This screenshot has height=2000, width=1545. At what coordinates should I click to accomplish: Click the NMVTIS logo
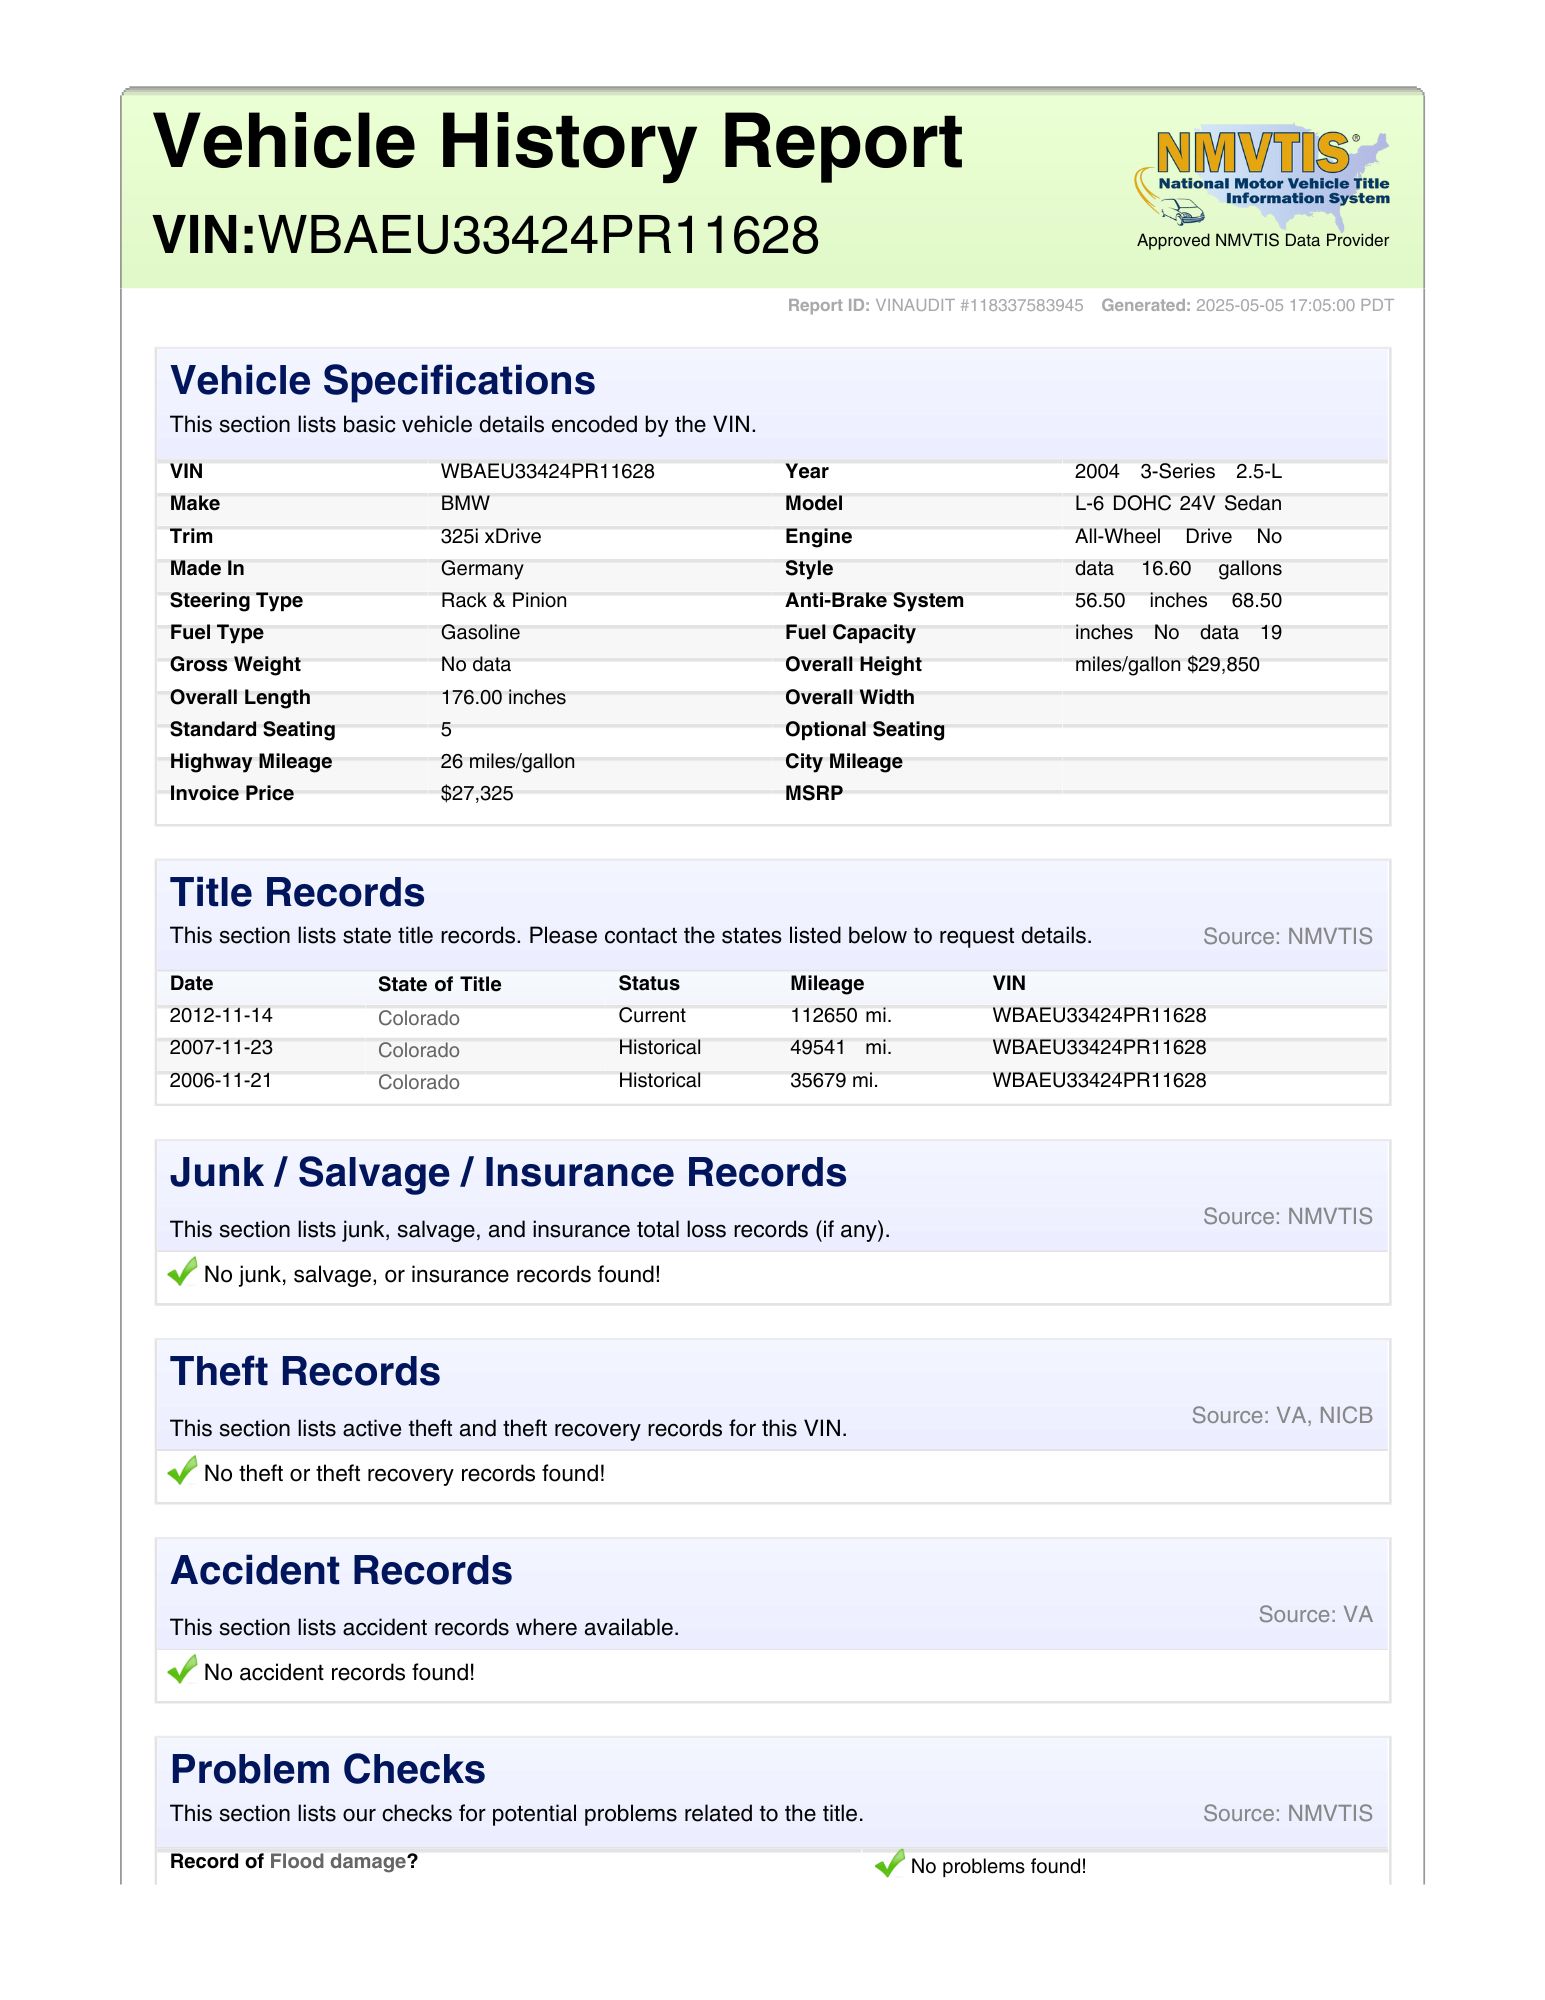pyautogui.click(x=1262, y=176)
